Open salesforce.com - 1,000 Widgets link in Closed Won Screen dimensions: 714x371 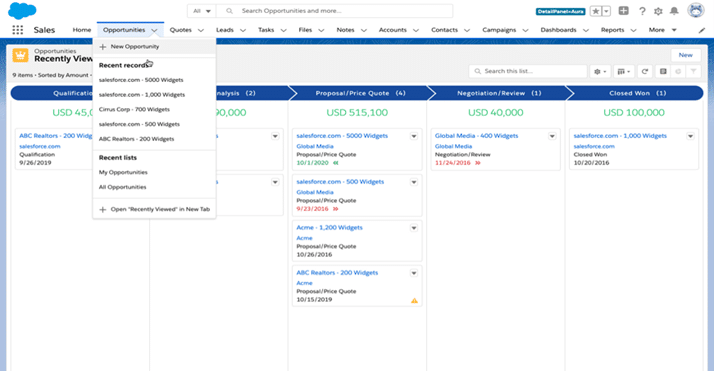pyautogui.click(x=620, y=136)
